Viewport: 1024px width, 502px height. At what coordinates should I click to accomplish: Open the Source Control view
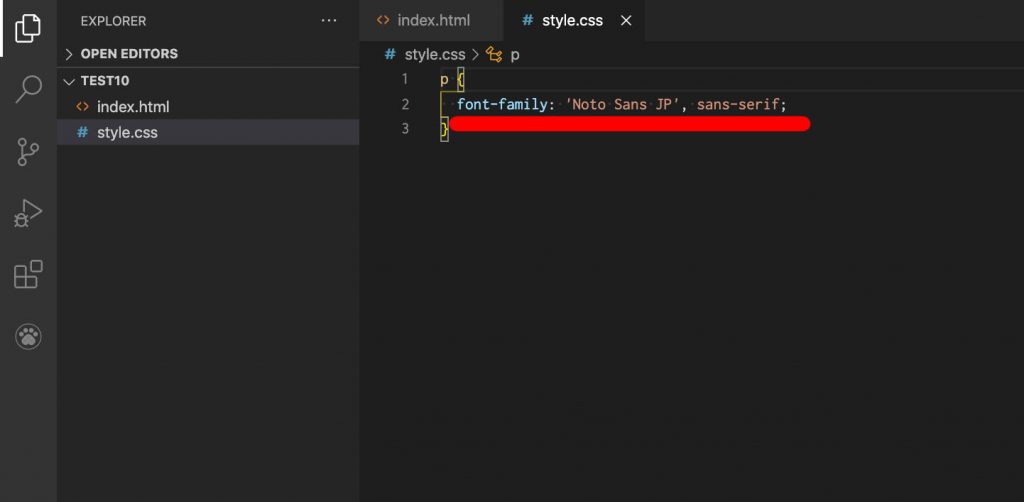(x=27, y=151)
